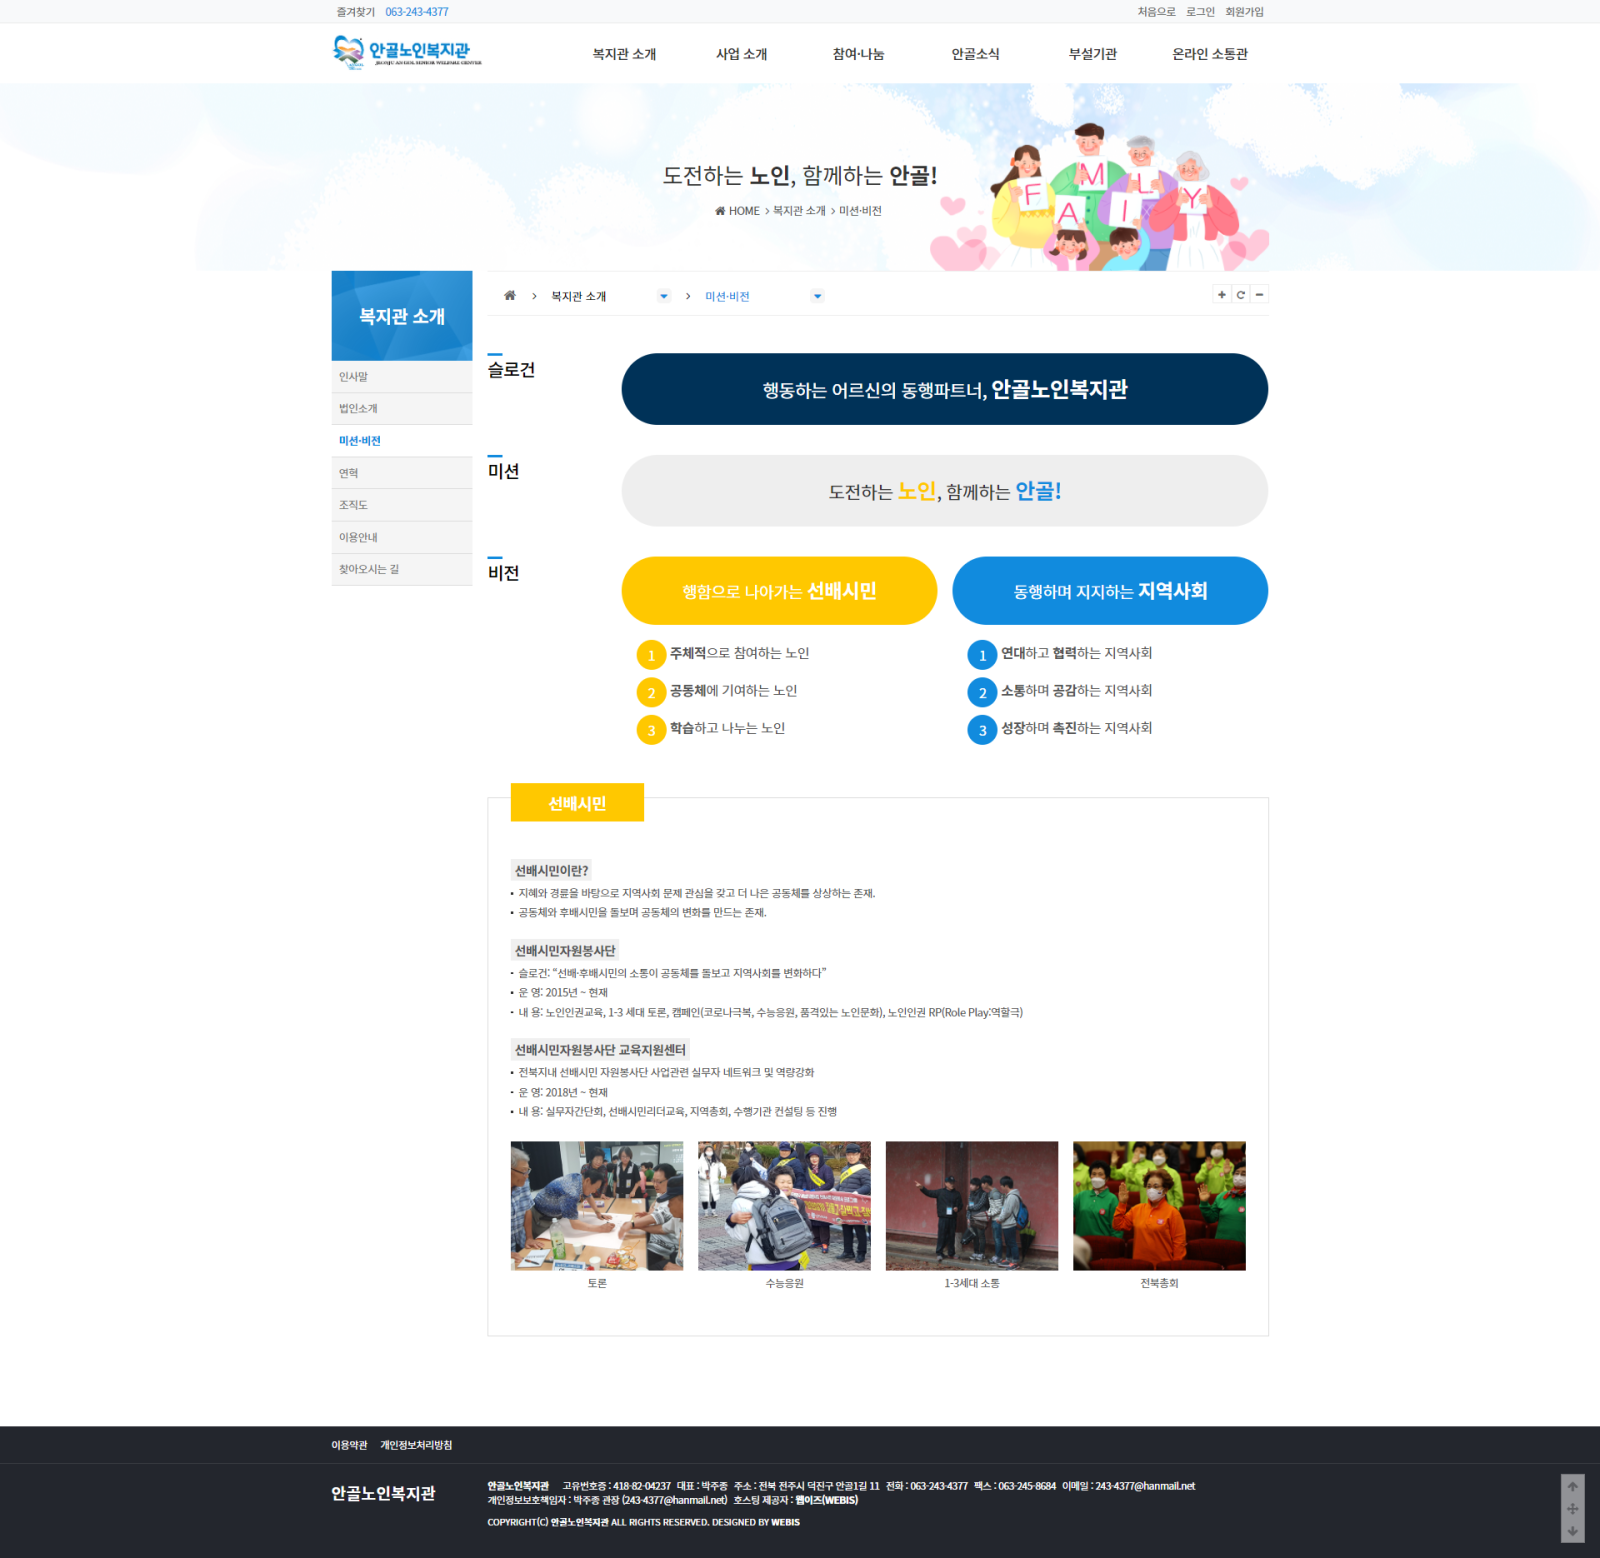This screenshot has height=1558, width=1600.
Task: Click the 토론 photo thumbnail
Action: click(x=597, y=1206)
